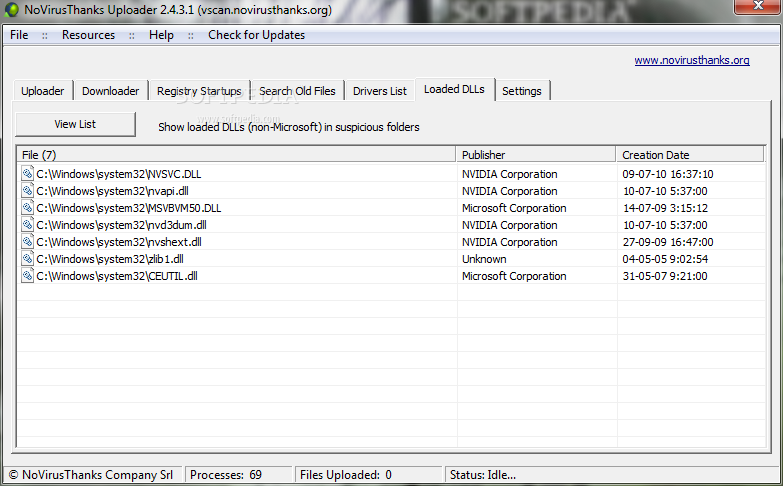Click creation date 14-07-09 3:15:12
This screenshot has height=486, width=783.
[x=665, y=208]
